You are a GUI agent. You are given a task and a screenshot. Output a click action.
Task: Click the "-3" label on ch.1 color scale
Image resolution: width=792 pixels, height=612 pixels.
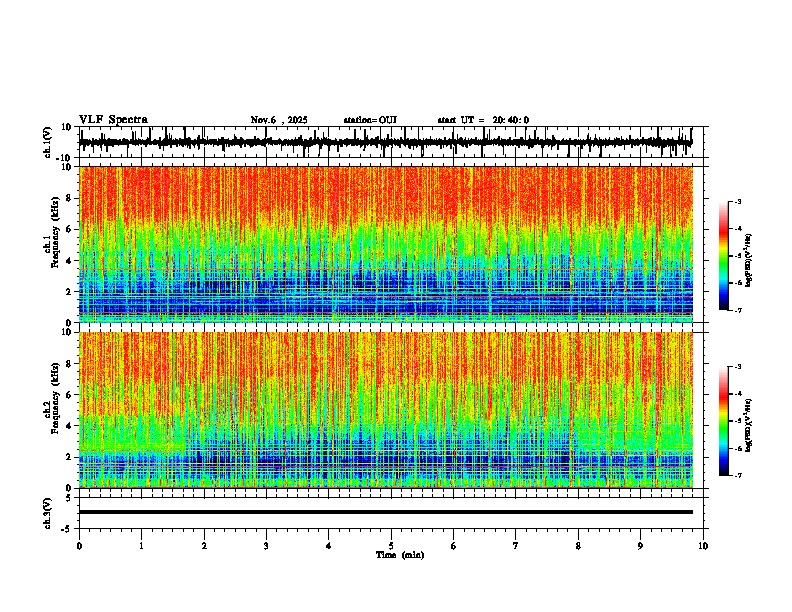click(738, 201)
